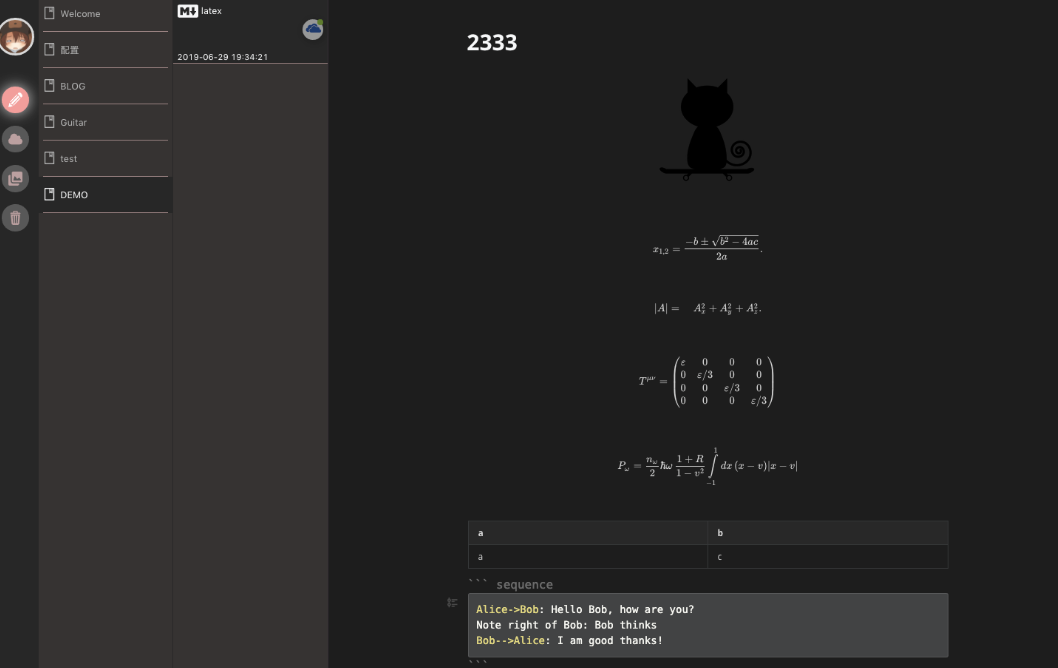Click the OneDrive cloud sync icon

[312, 29]
